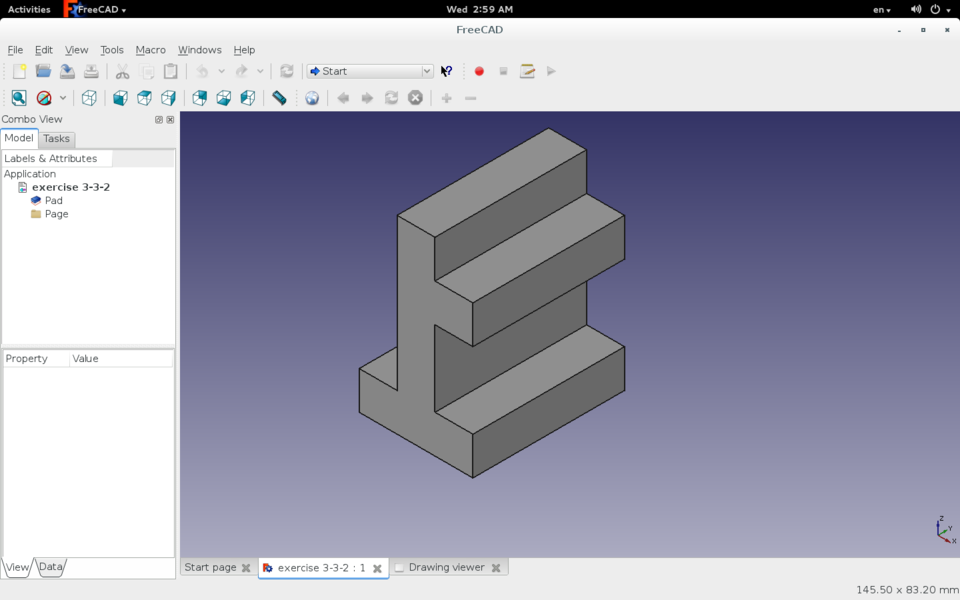Viewport: 960px width, 600px height.
Task: Expand the draw style dropdown arrow
Action: [x=62, y=97]
